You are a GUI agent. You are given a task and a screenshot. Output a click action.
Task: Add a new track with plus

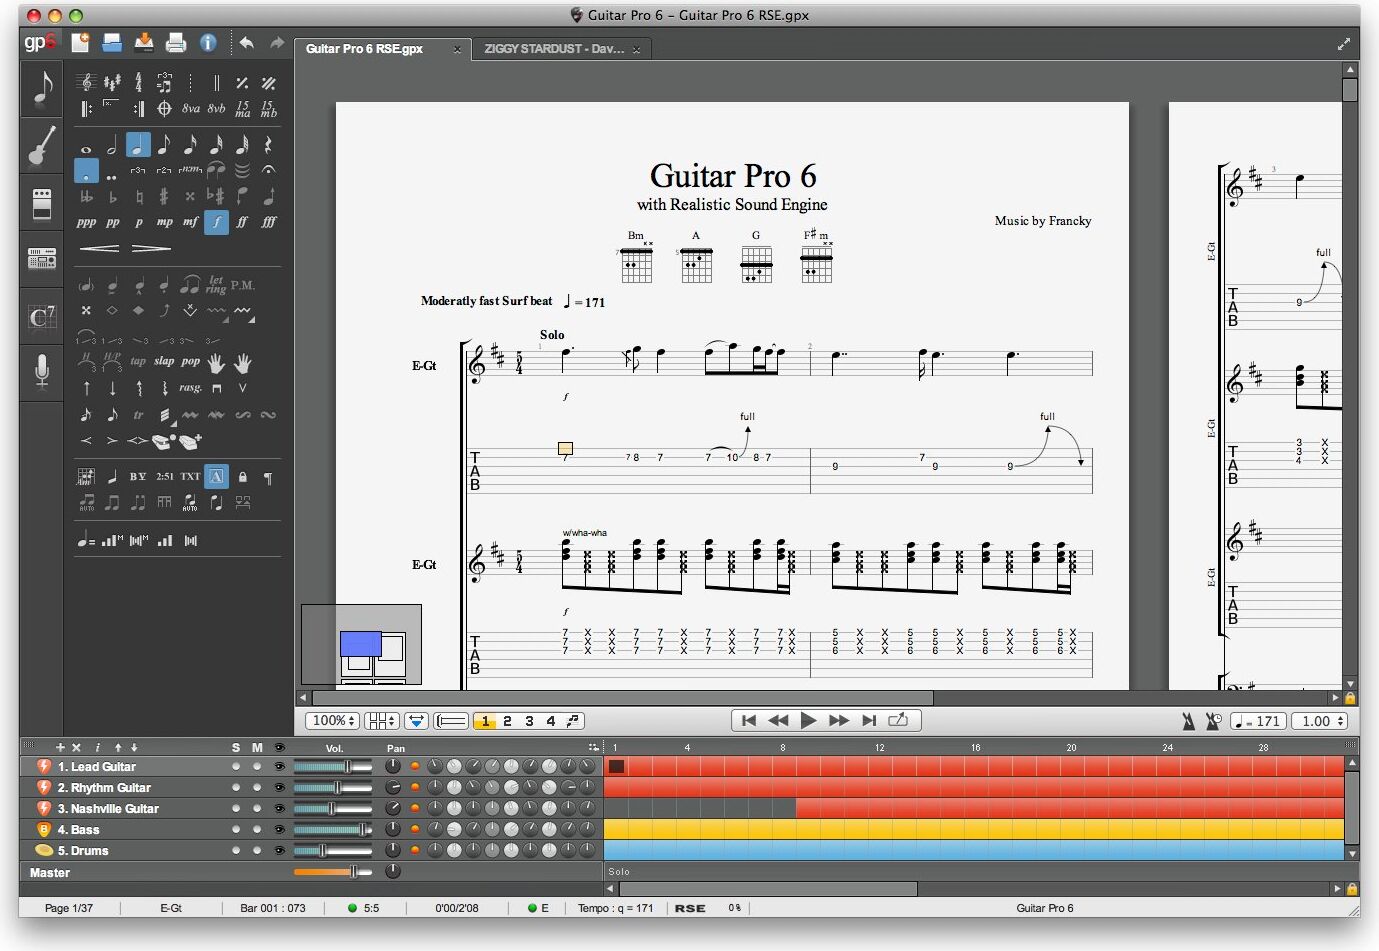click(x=60, y=747)
